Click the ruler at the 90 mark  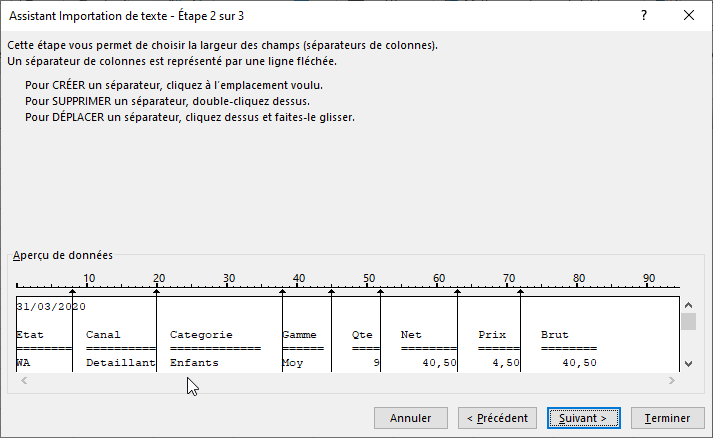(649, 280)
